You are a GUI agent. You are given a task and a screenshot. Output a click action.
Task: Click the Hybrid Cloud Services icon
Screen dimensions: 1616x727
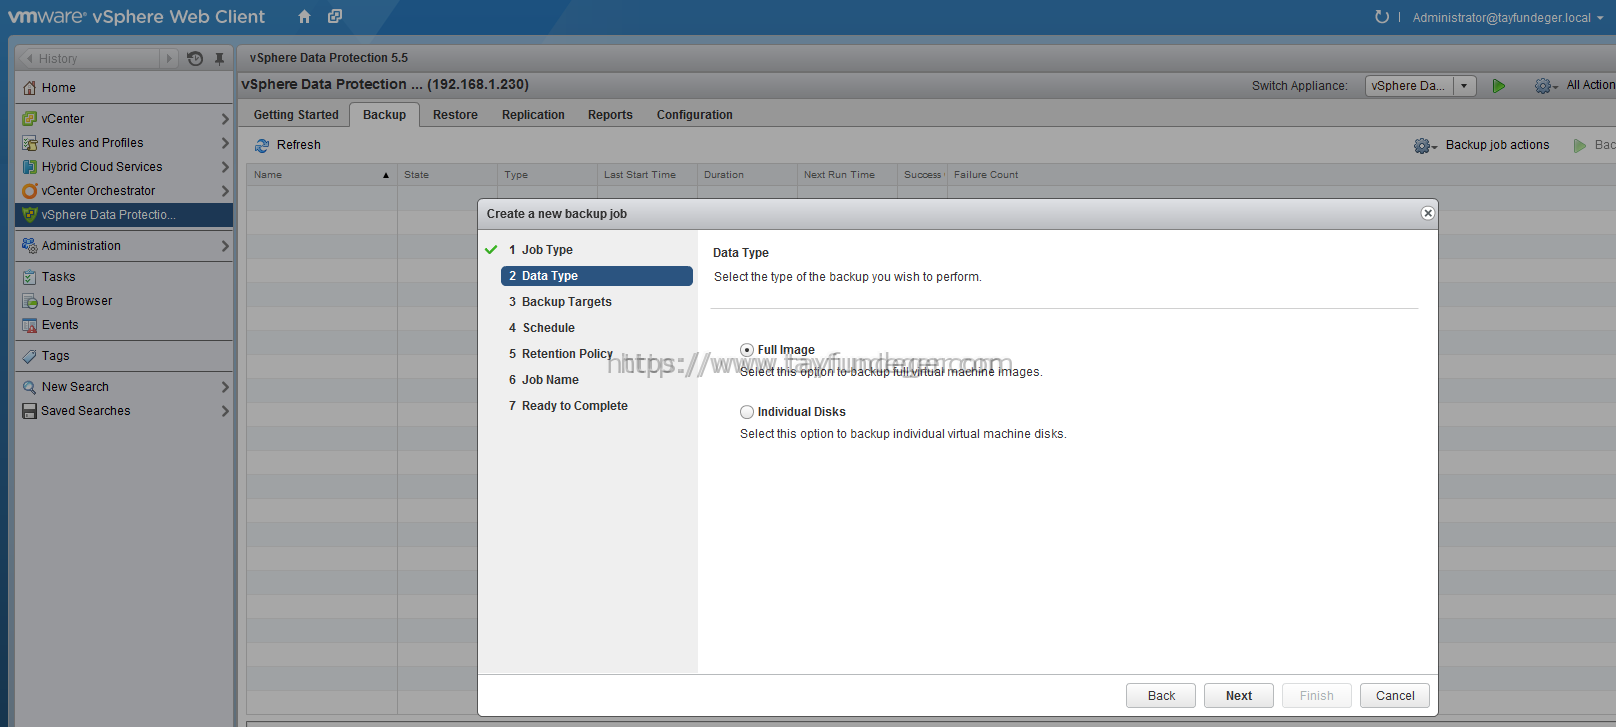[30, 167]
